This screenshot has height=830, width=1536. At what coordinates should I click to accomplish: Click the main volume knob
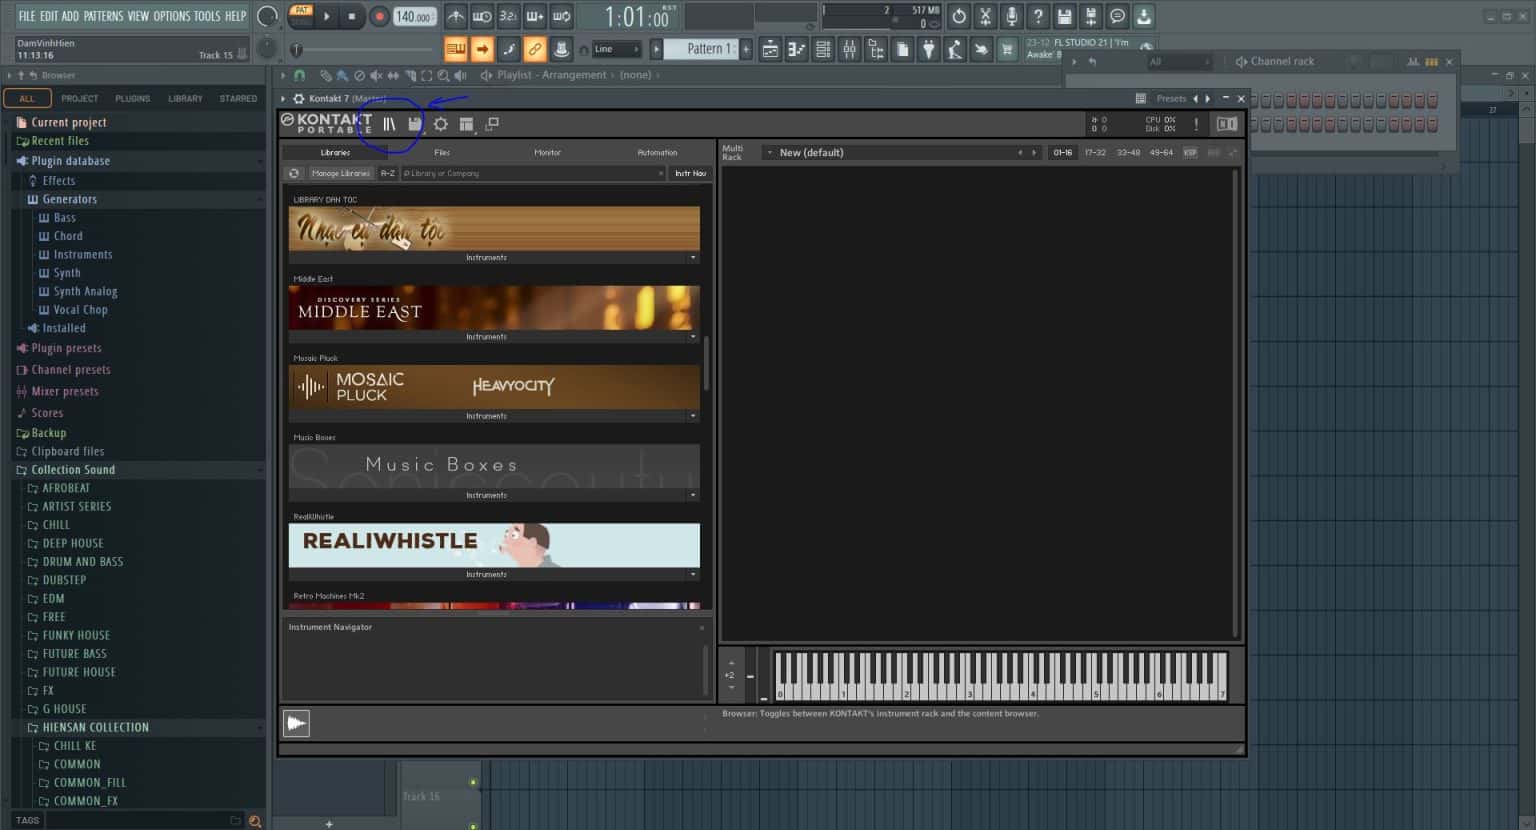click(x=267, y=16)
